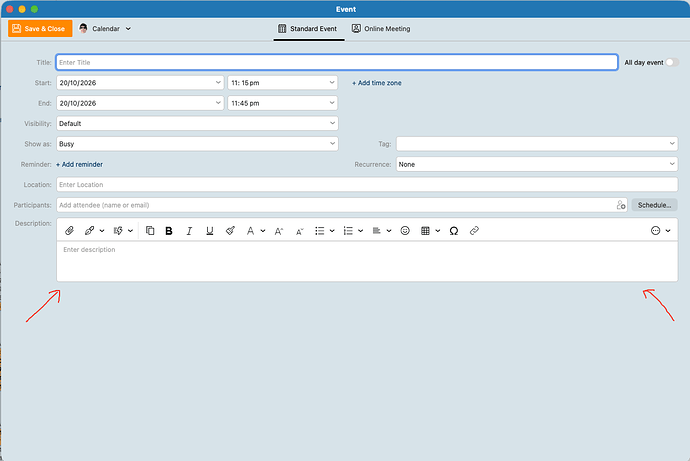Click inside the Enter description area
The width and height of the screenshot is (690, 461).
367,261
